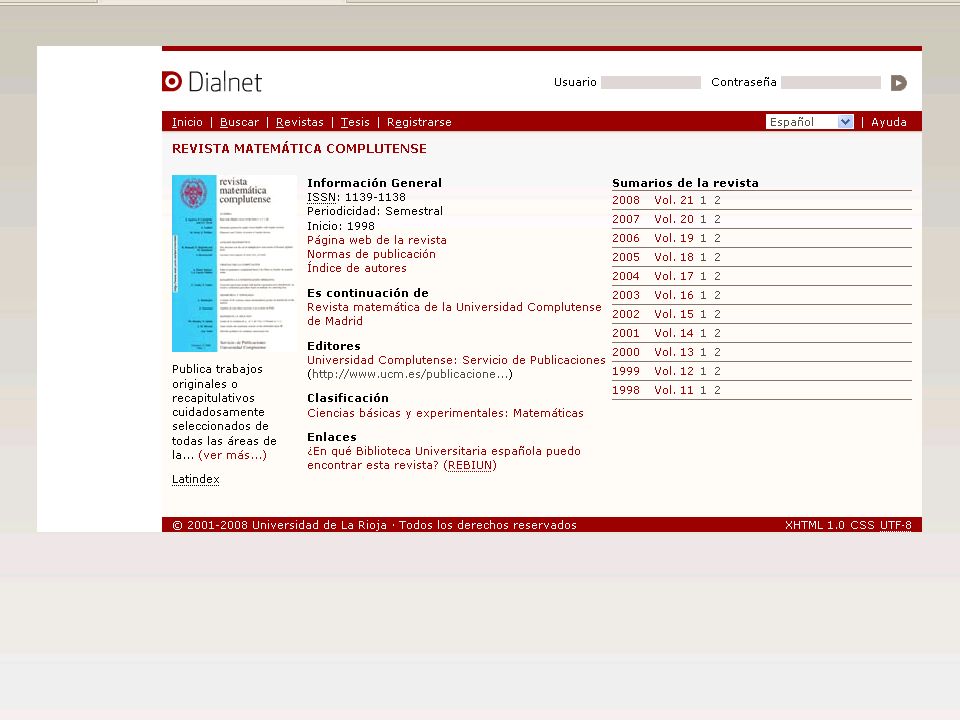
Task: Open the 2001 year summary link
Action: [x=626, y=333]
